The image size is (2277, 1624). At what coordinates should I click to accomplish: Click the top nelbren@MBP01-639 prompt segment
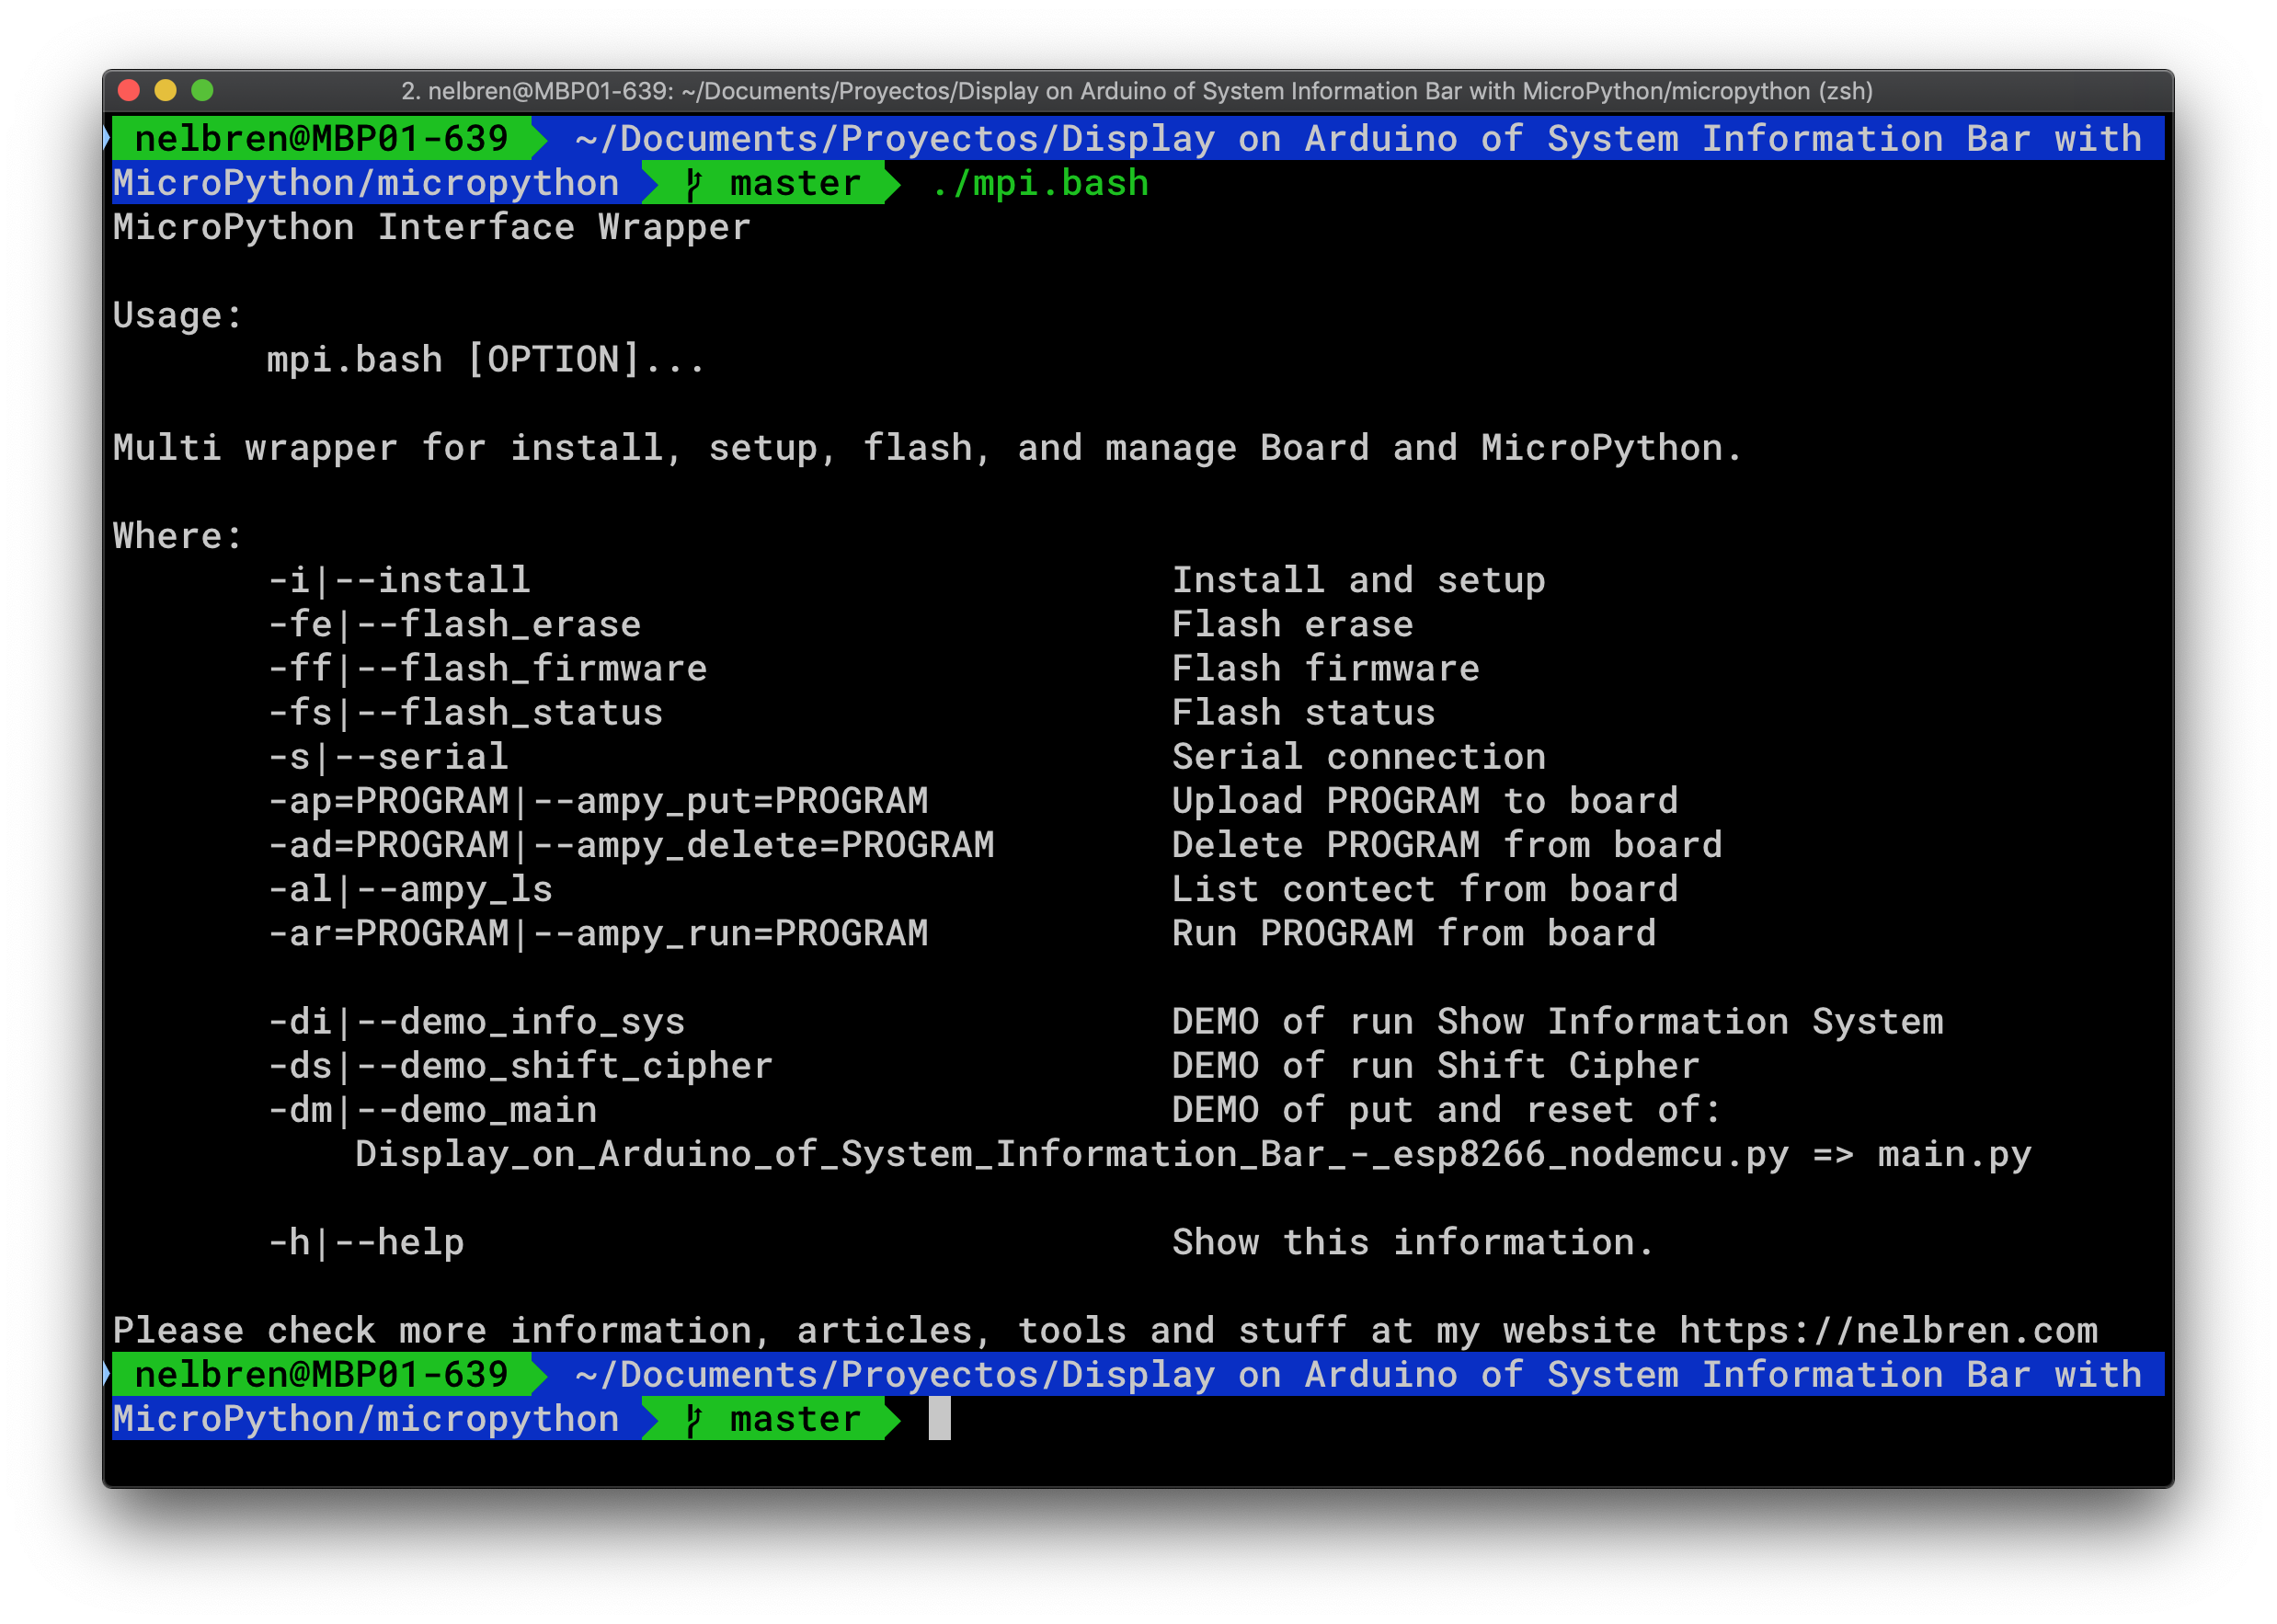click(x=321, y=139)
